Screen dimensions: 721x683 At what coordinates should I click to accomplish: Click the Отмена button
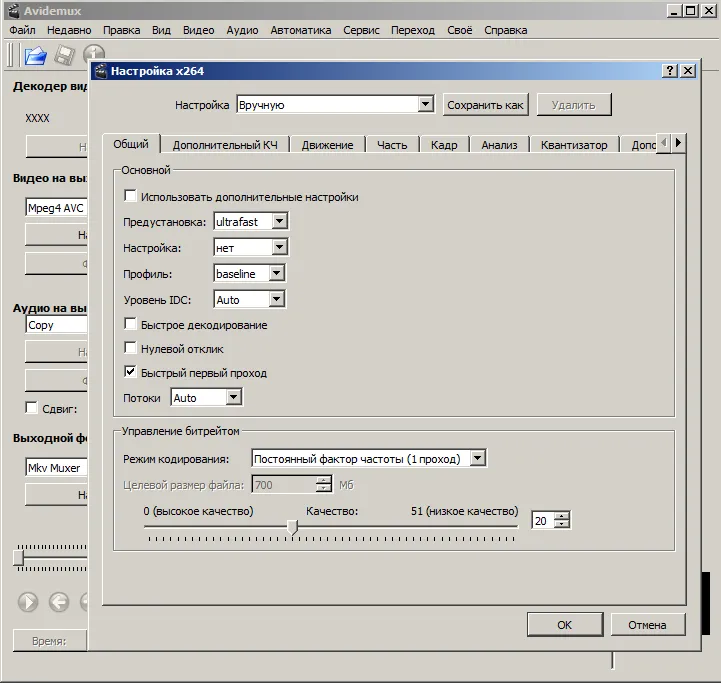[x=647, y=625]
